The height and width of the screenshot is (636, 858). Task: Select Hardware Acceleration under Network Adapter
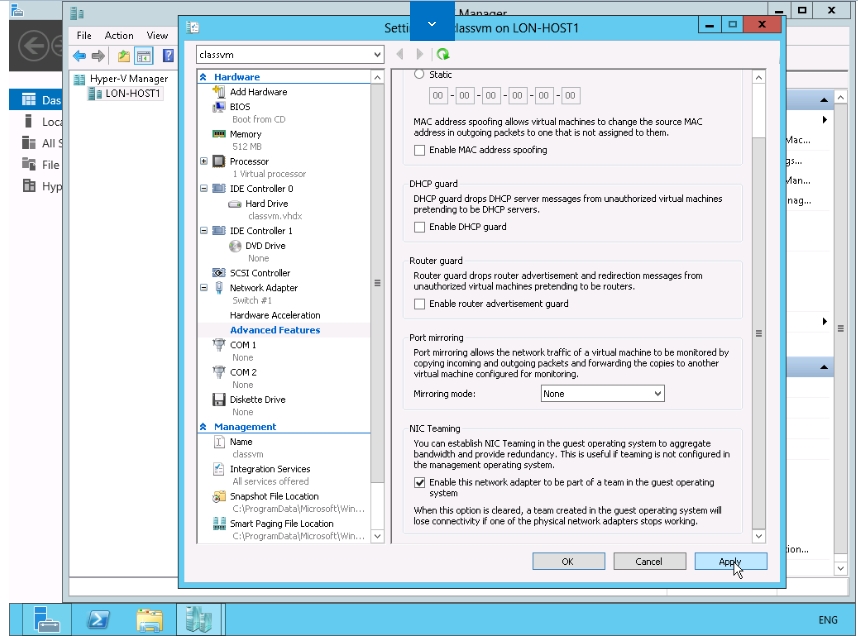(x=275, y=315)
